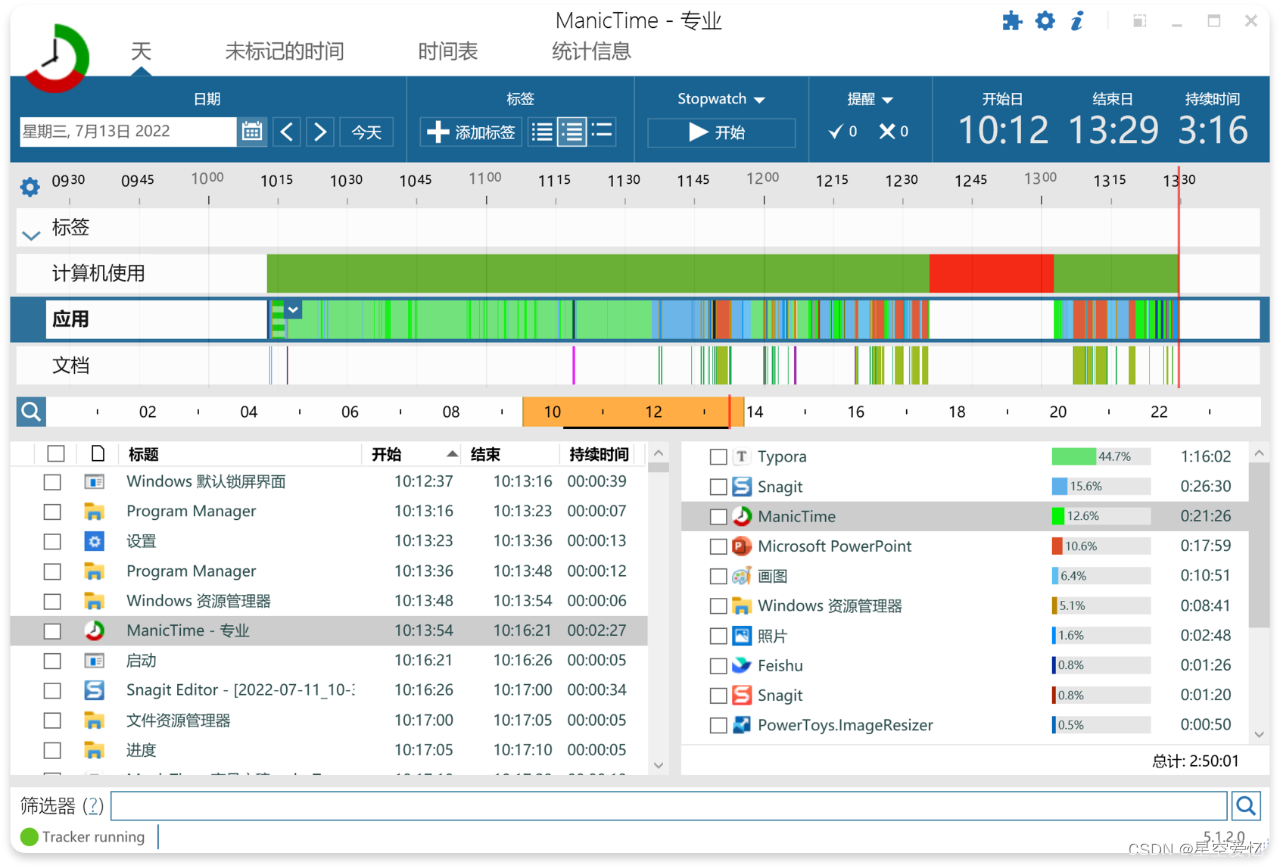Go to previous day arrow
Viewport: 1280px width, 868px height.
(x=287, y=131)
